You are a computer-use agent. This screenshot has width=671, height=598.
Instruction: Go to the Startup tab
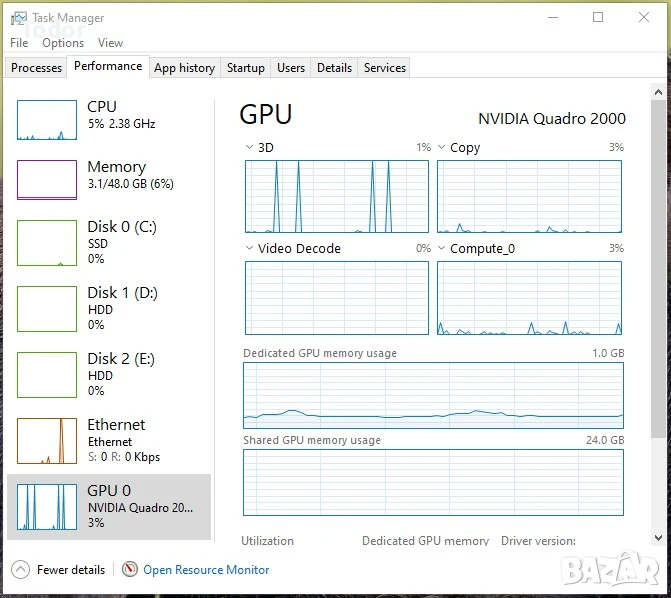click(246, 68)
